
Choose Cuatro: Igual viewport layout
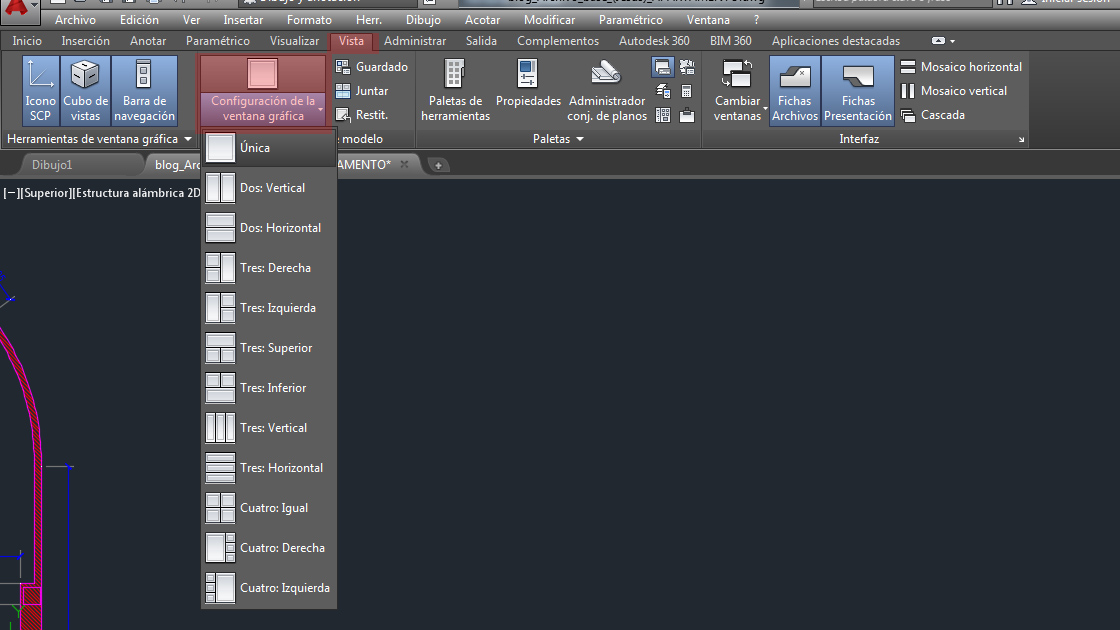click(x=269, y=508)
